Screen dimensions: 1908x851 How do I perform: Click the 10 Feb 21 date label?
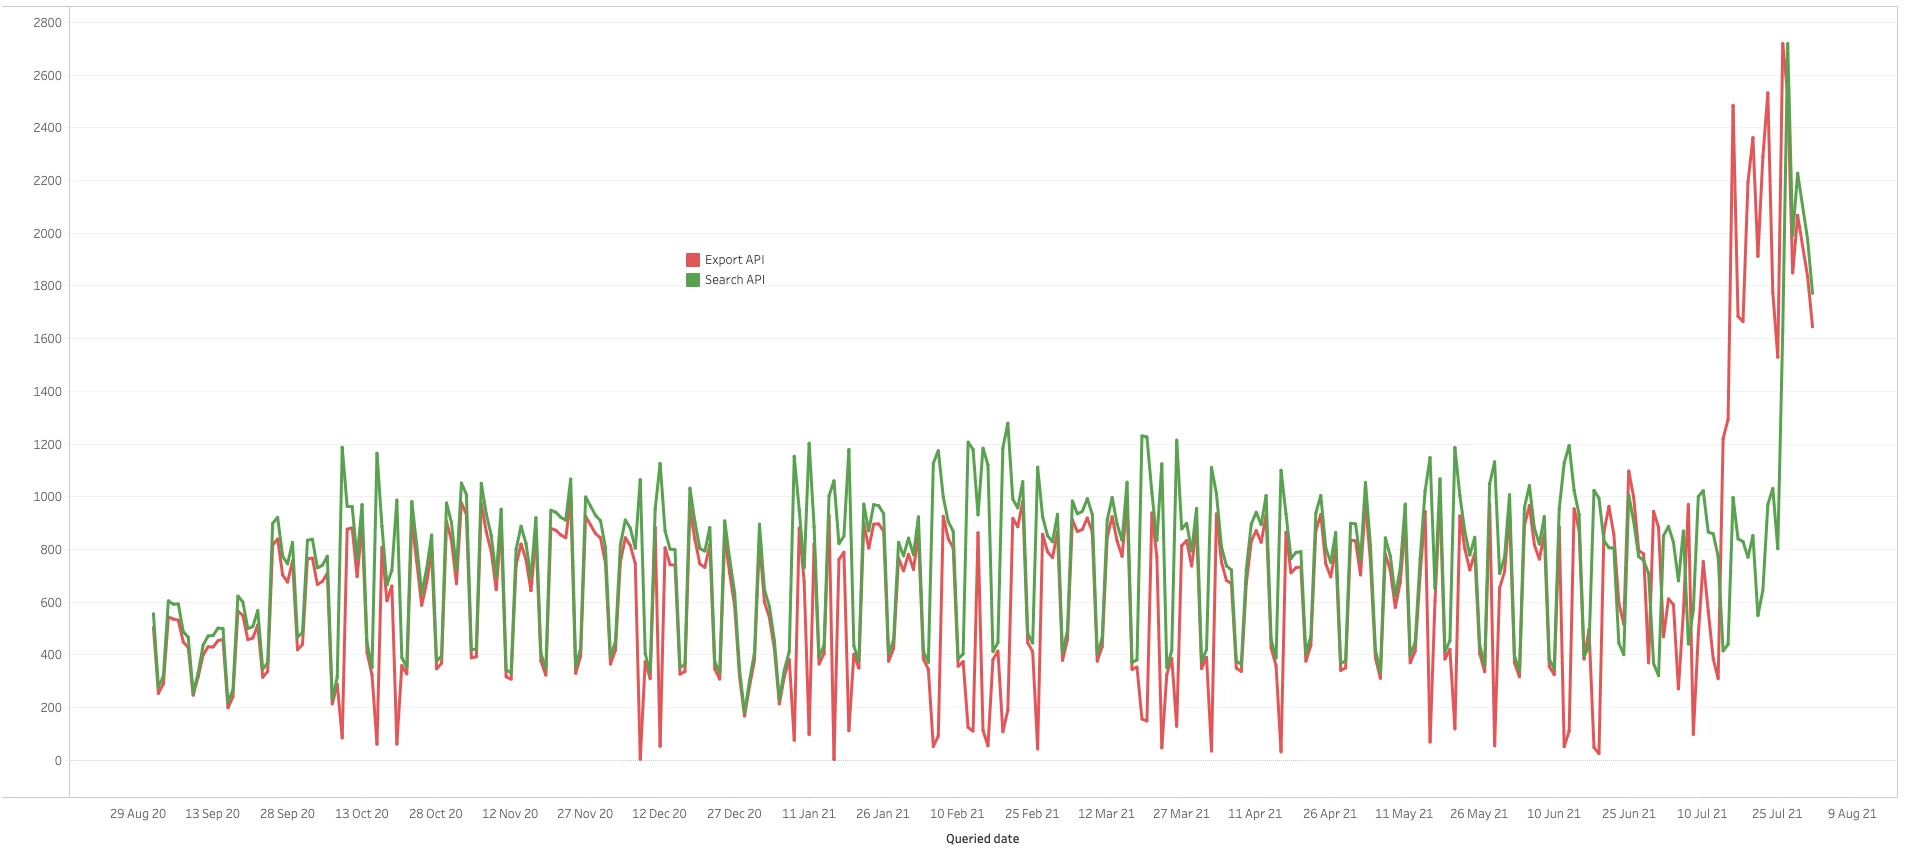click(x=957, y=814)
